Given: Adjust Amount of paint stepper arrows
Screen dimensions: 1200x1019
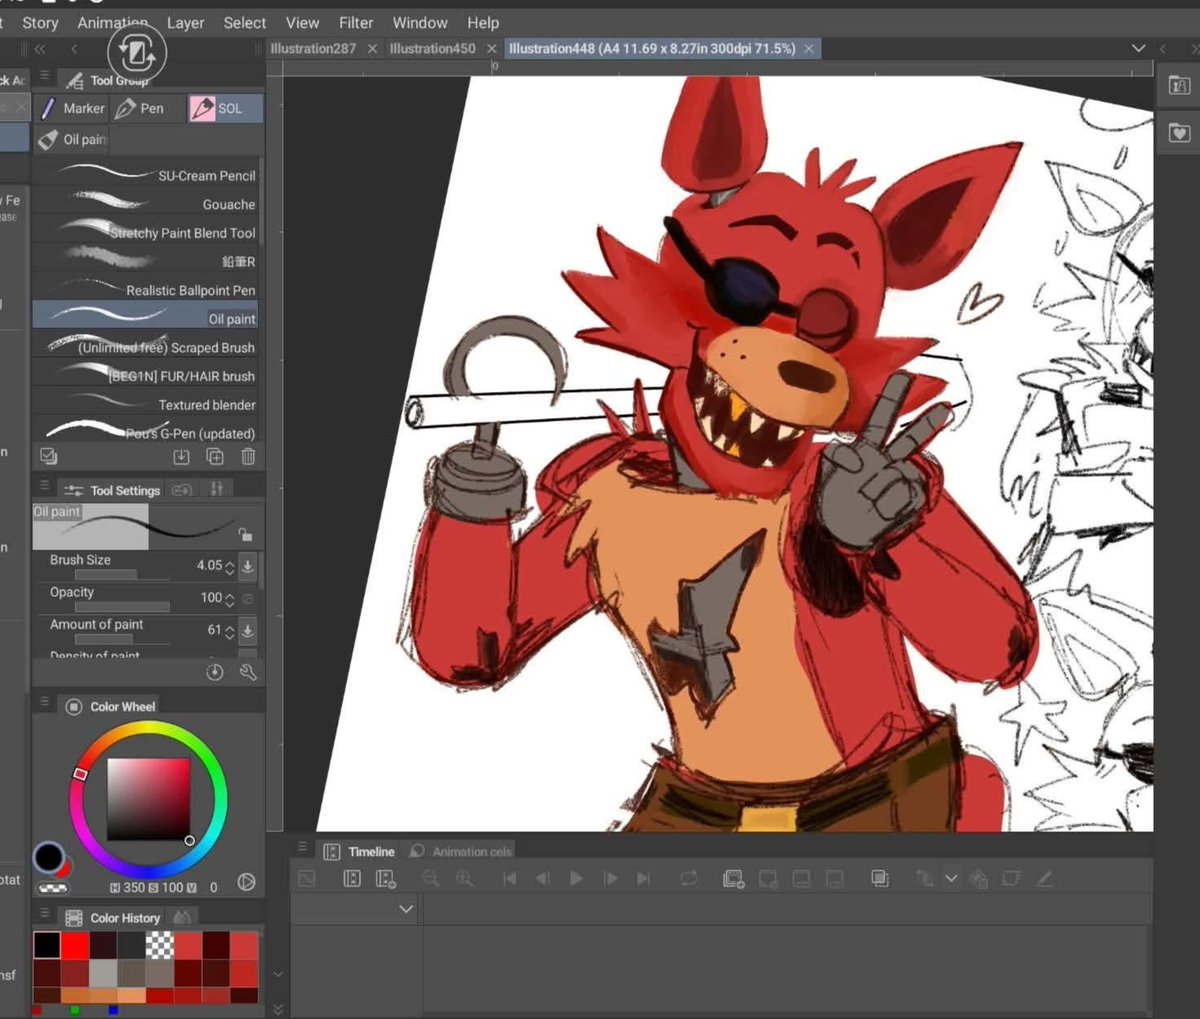Looking at the screenshot, I should [230, 631].
